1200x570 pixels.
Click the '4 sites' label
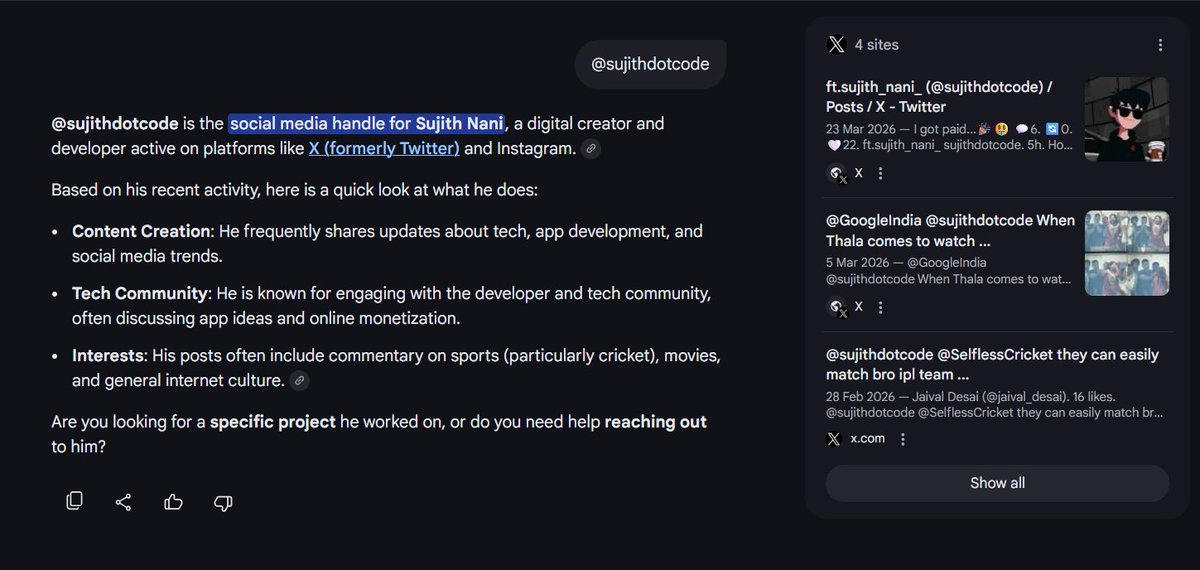tap(876, 45)
